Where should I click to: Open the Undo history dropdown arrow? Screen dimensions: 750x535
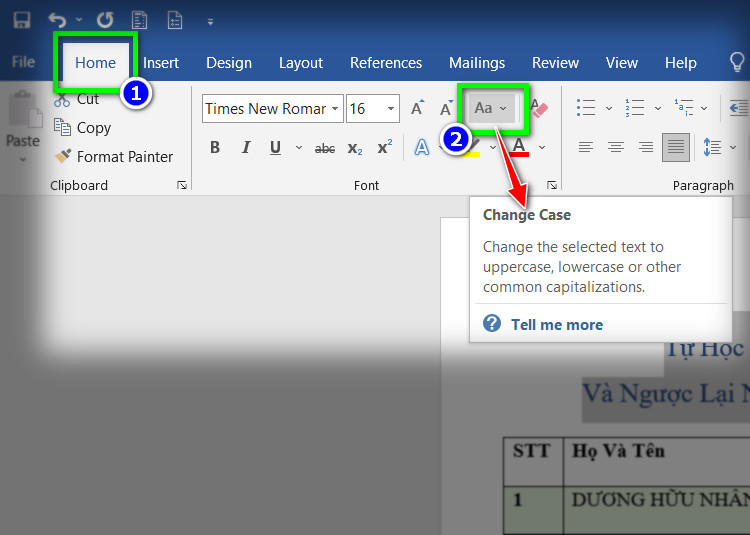[x=79, y=20]
